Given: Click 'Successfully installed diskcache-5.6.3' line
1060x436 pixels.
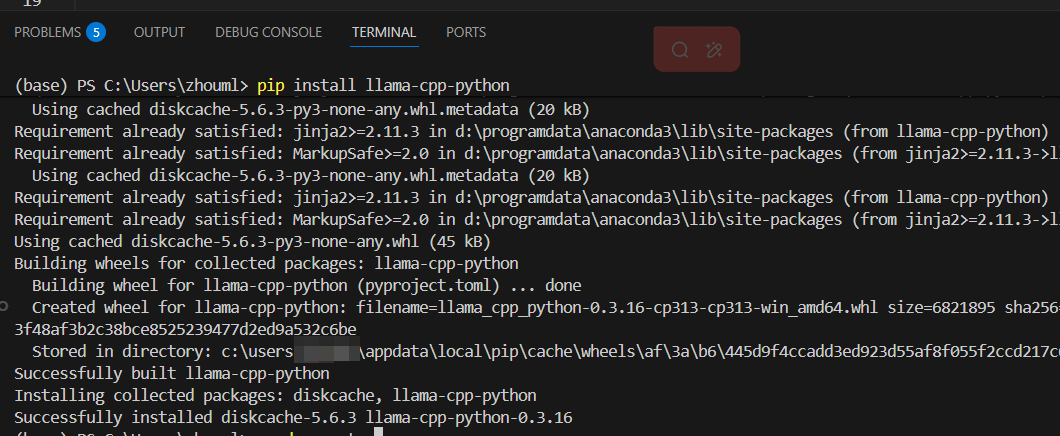Looking at the screenshot, I should pos(293,418).
